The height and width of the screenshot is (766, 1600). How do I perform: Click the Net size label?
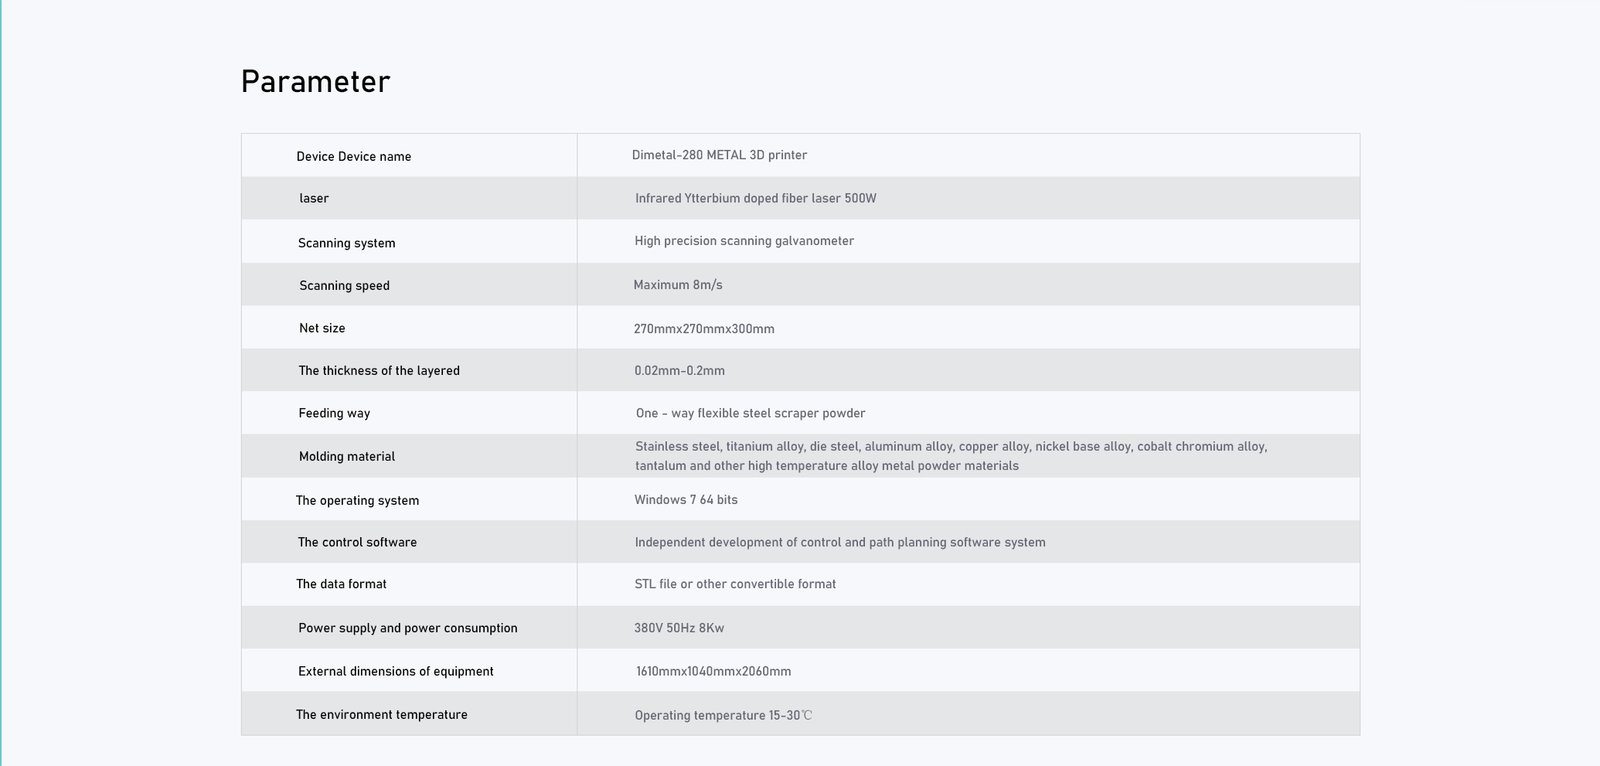[322, 328]
